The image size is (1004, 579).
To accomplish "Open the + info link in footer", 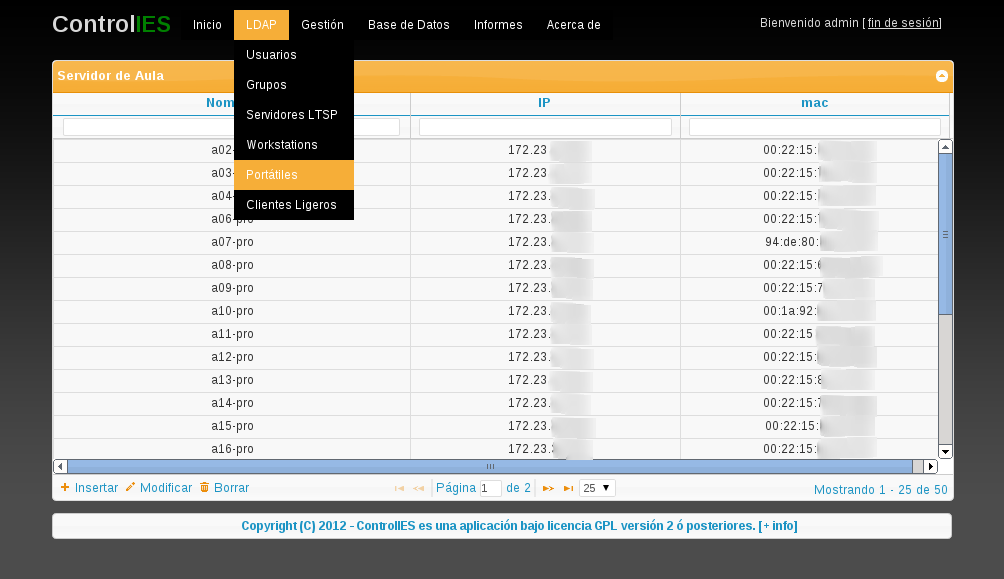I will click(x=778, y=526).
